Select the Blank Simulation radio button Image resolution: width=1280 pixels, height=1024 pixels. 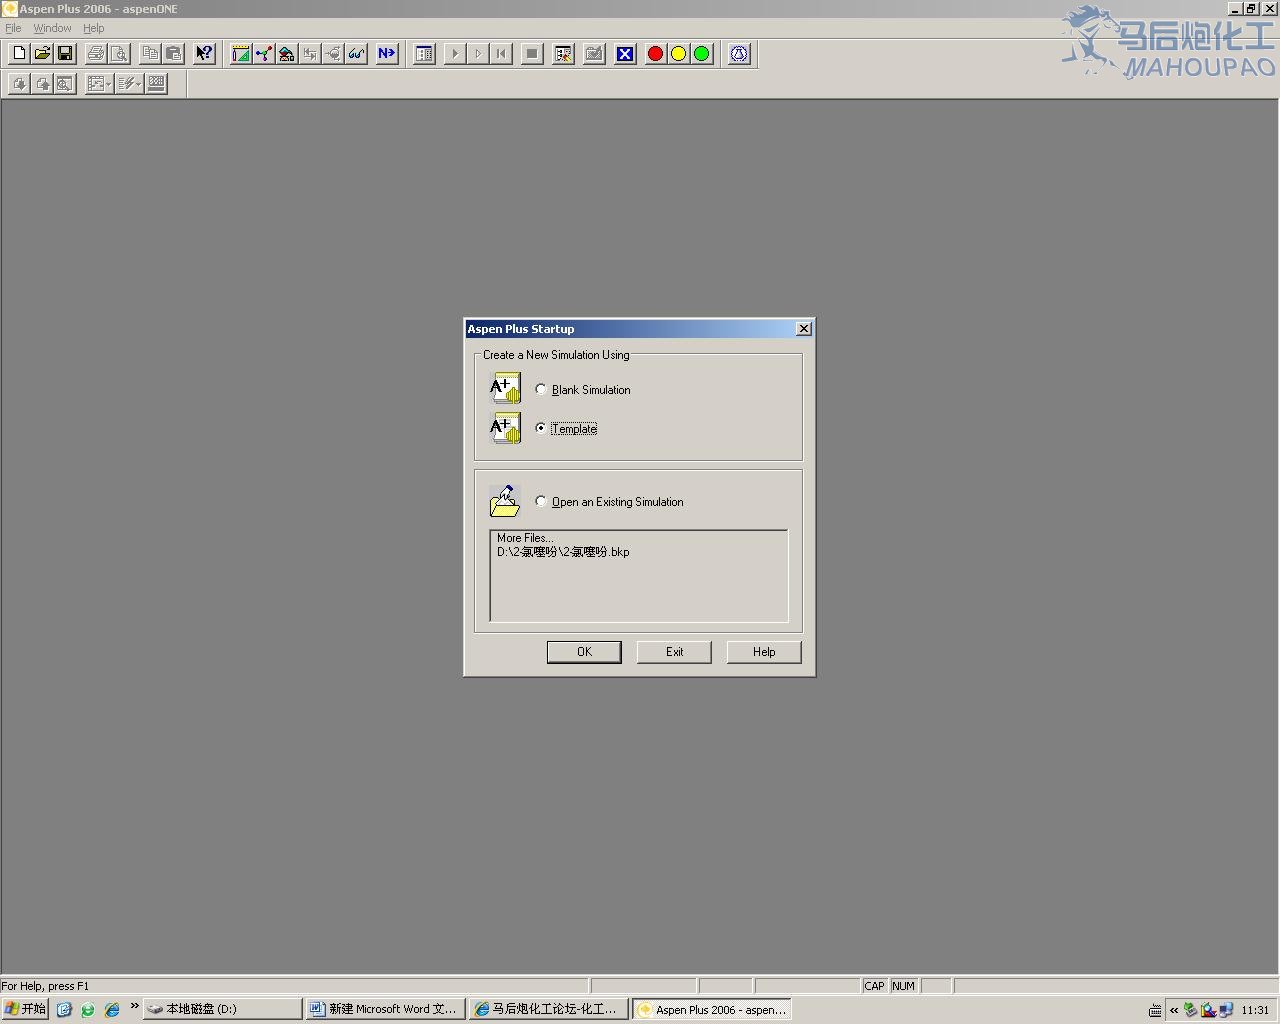click(541, 389)
